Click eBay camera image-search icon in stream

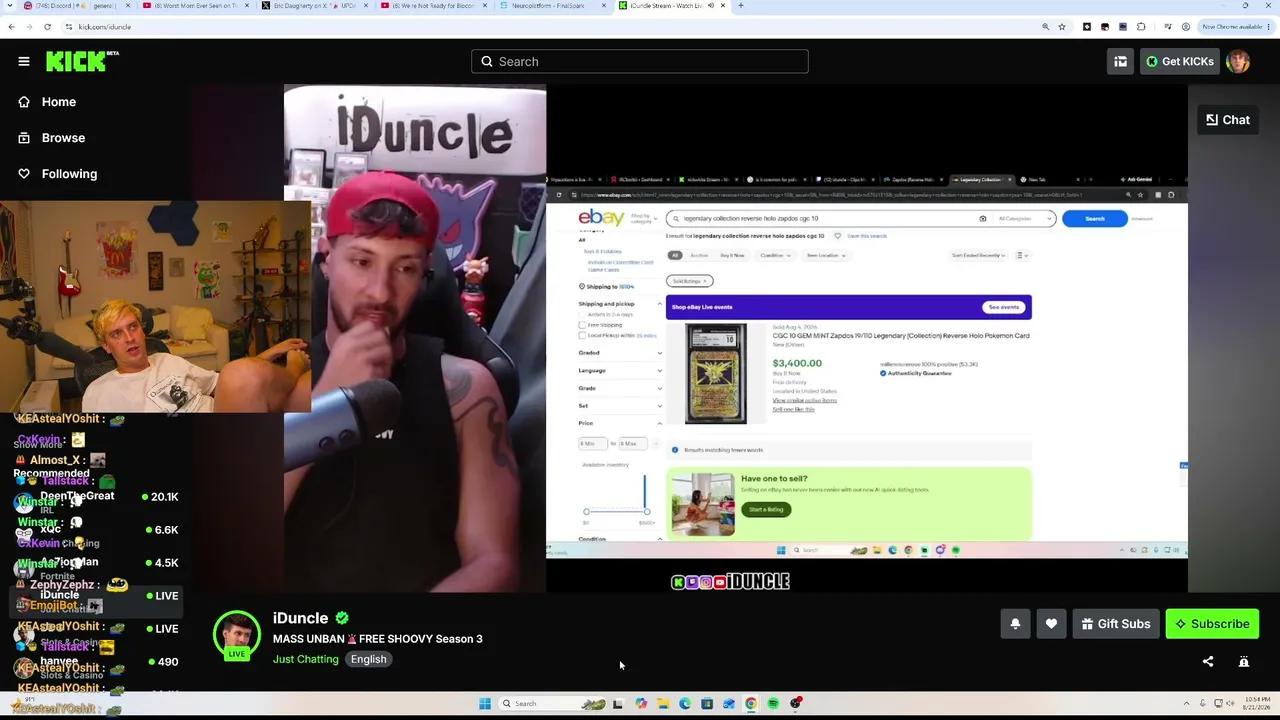coord(982,218)
